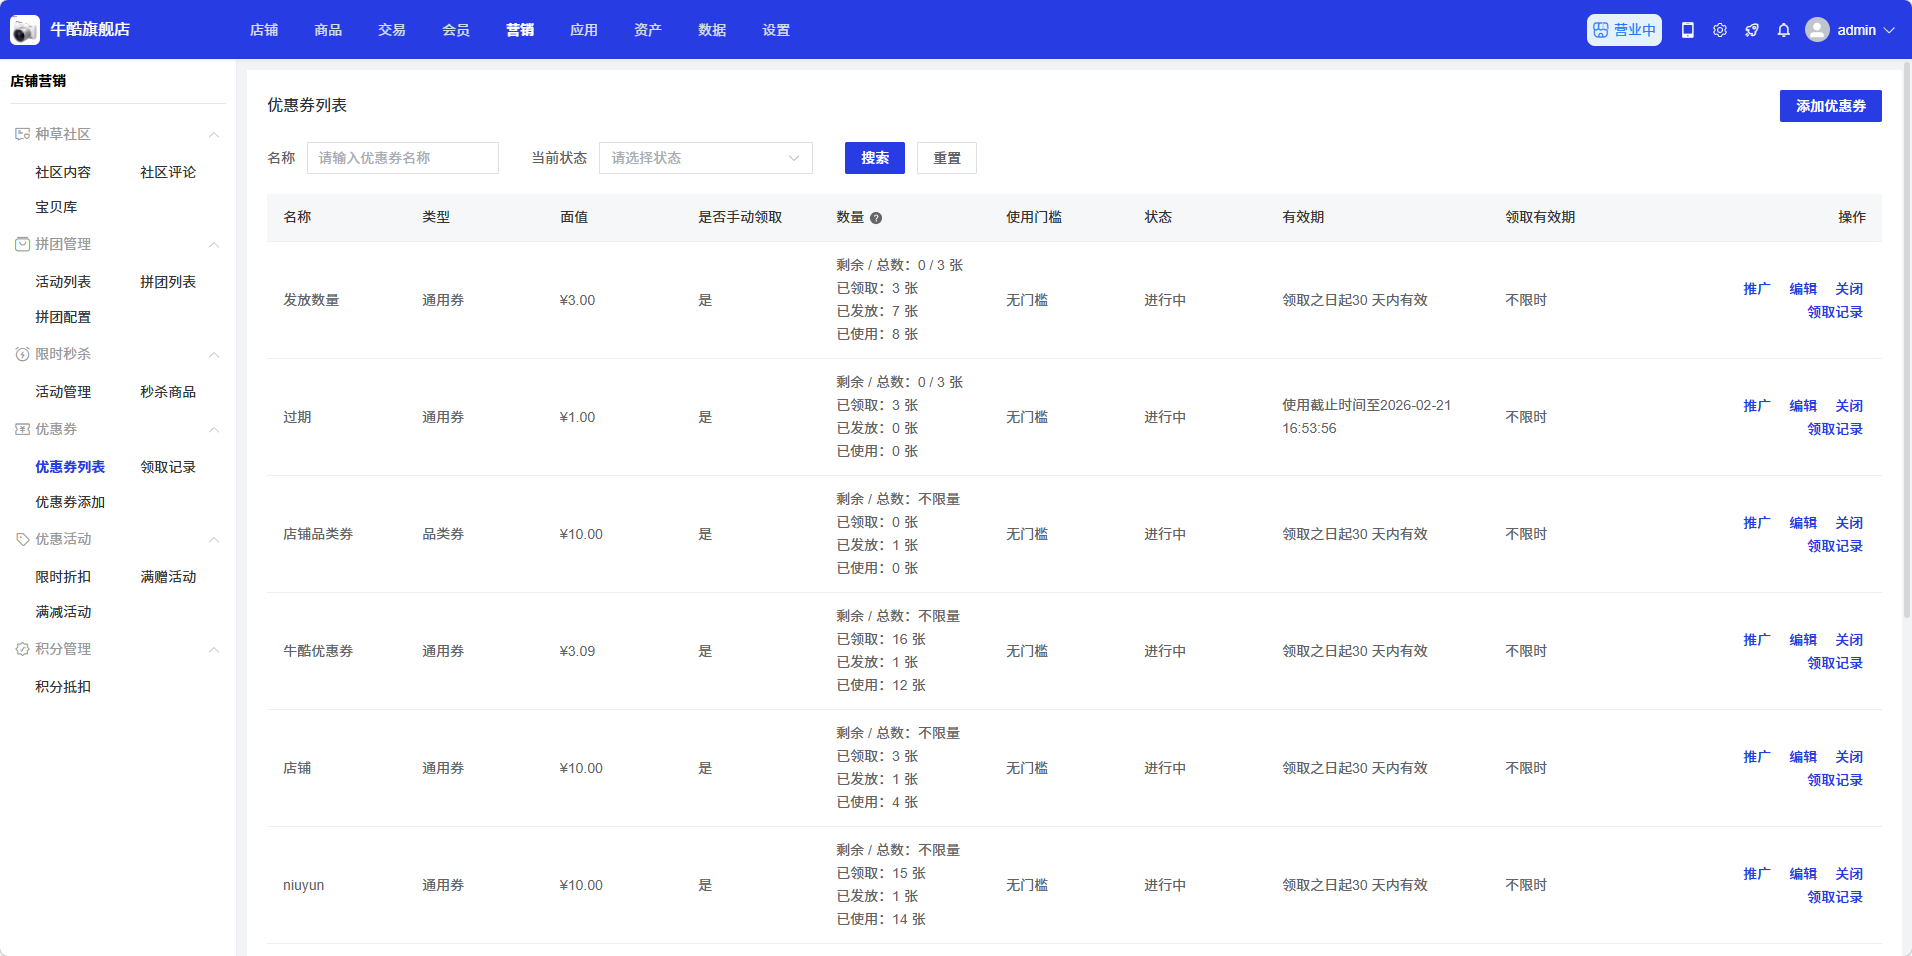This screenshot has width=1912, height=956.
Task: Open settings via the gear icon
Action: (x=1720, y=30)
